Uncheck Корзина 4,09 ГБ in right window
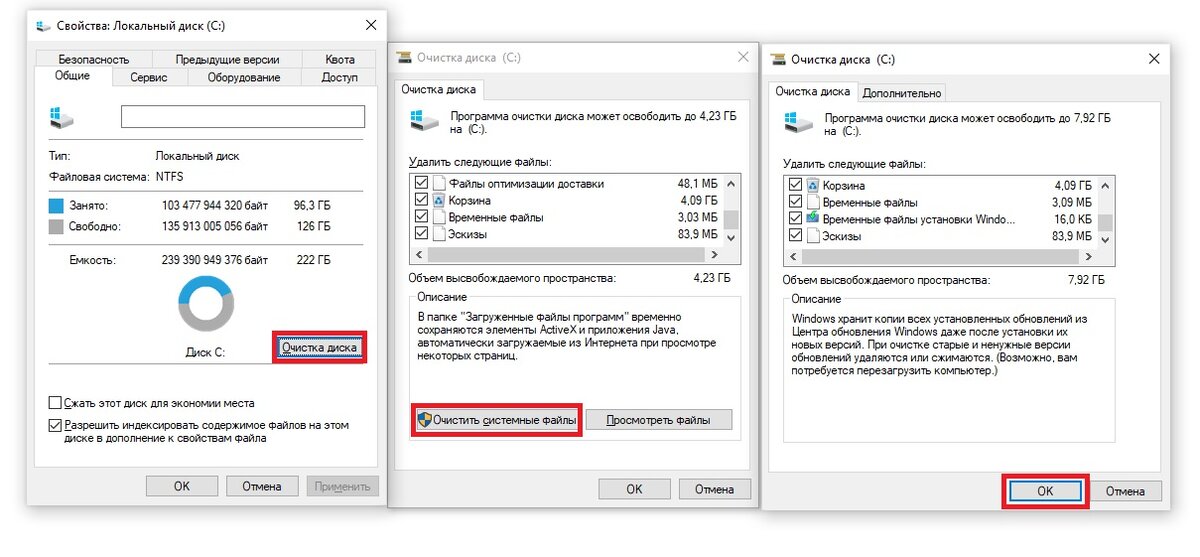Screen dimensions: 1200x557 click(x=795, y=185)
